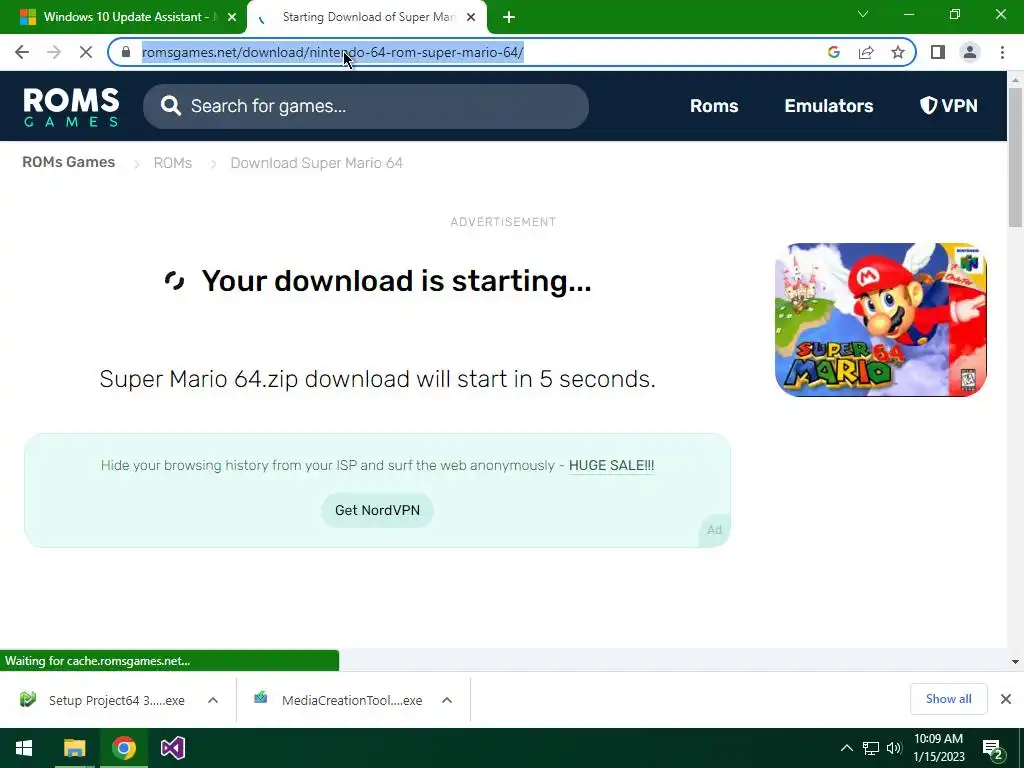Open the volume tray icon
1024x768 pixels.
click(894, 748)
